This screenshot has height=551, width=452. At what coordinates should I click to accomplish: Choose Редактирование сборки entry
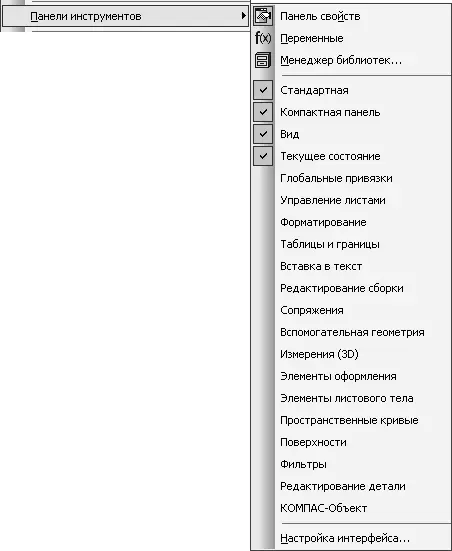coord(351,288)
